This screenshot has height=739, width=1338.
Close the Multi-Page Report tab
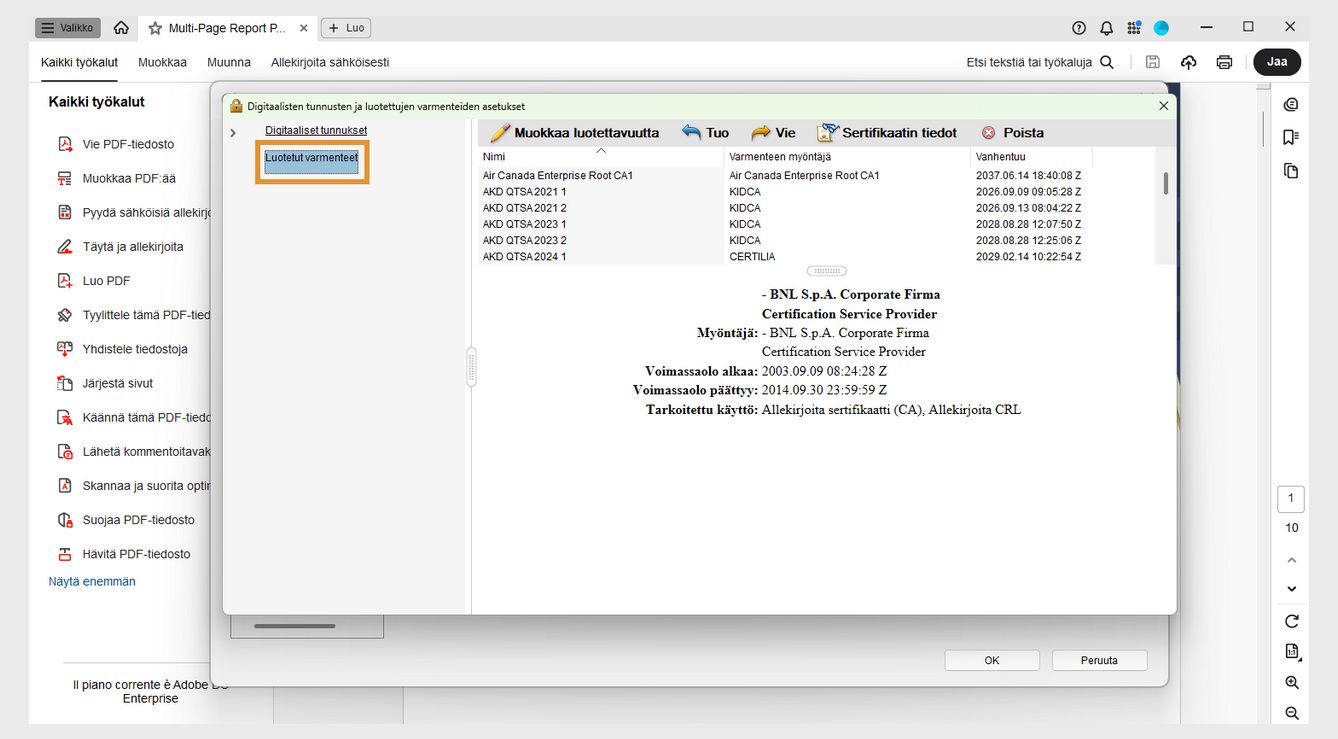[304, 28]
